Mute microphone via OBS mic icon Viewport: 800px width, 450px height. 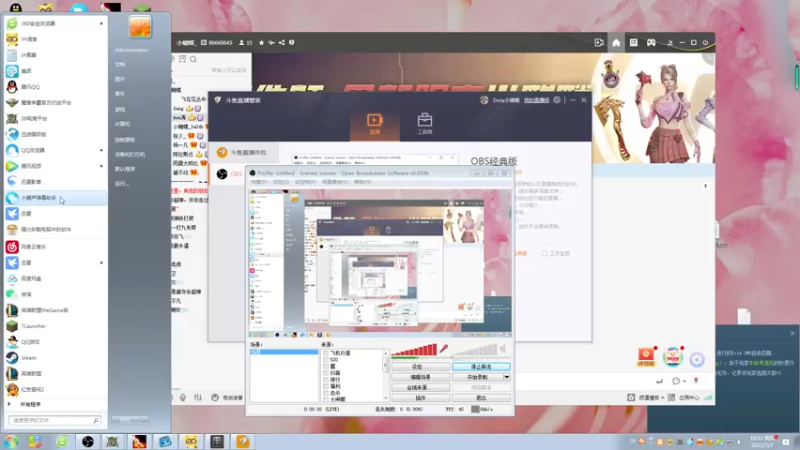[444, 349]
